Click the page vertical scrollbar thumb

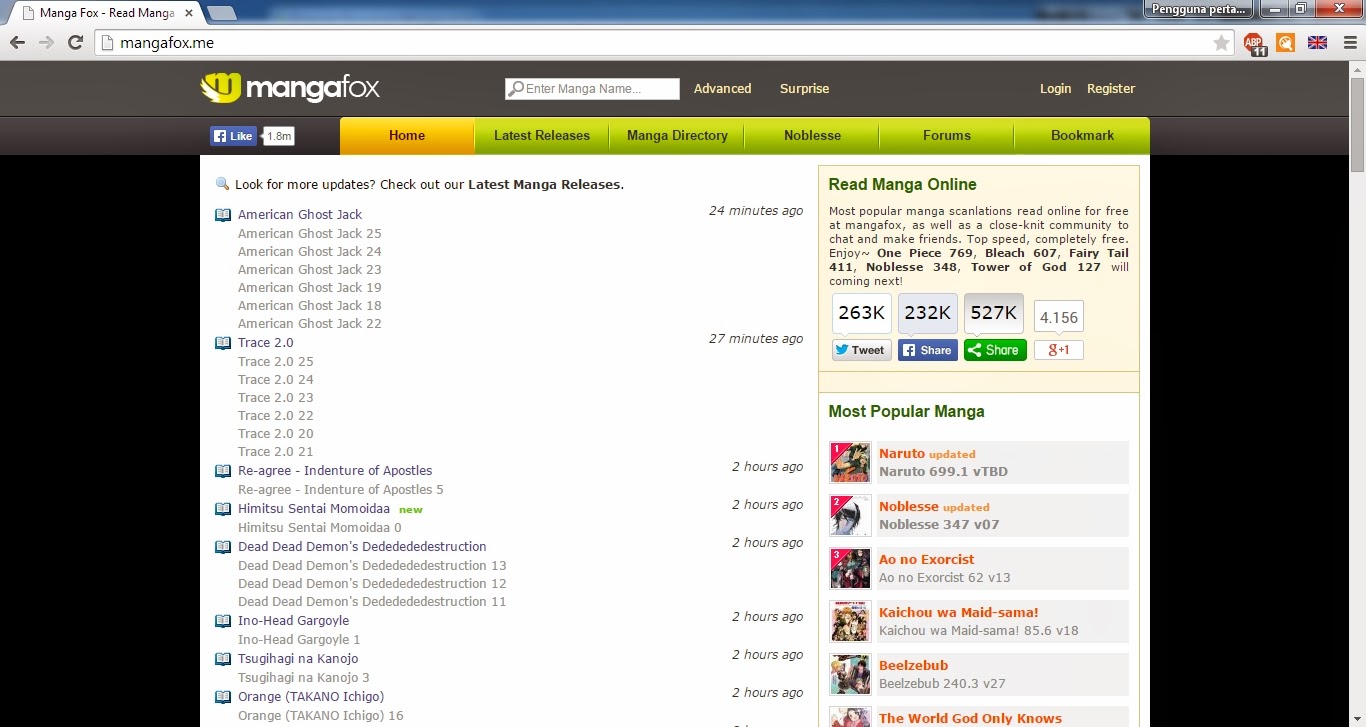[1357, 124]
